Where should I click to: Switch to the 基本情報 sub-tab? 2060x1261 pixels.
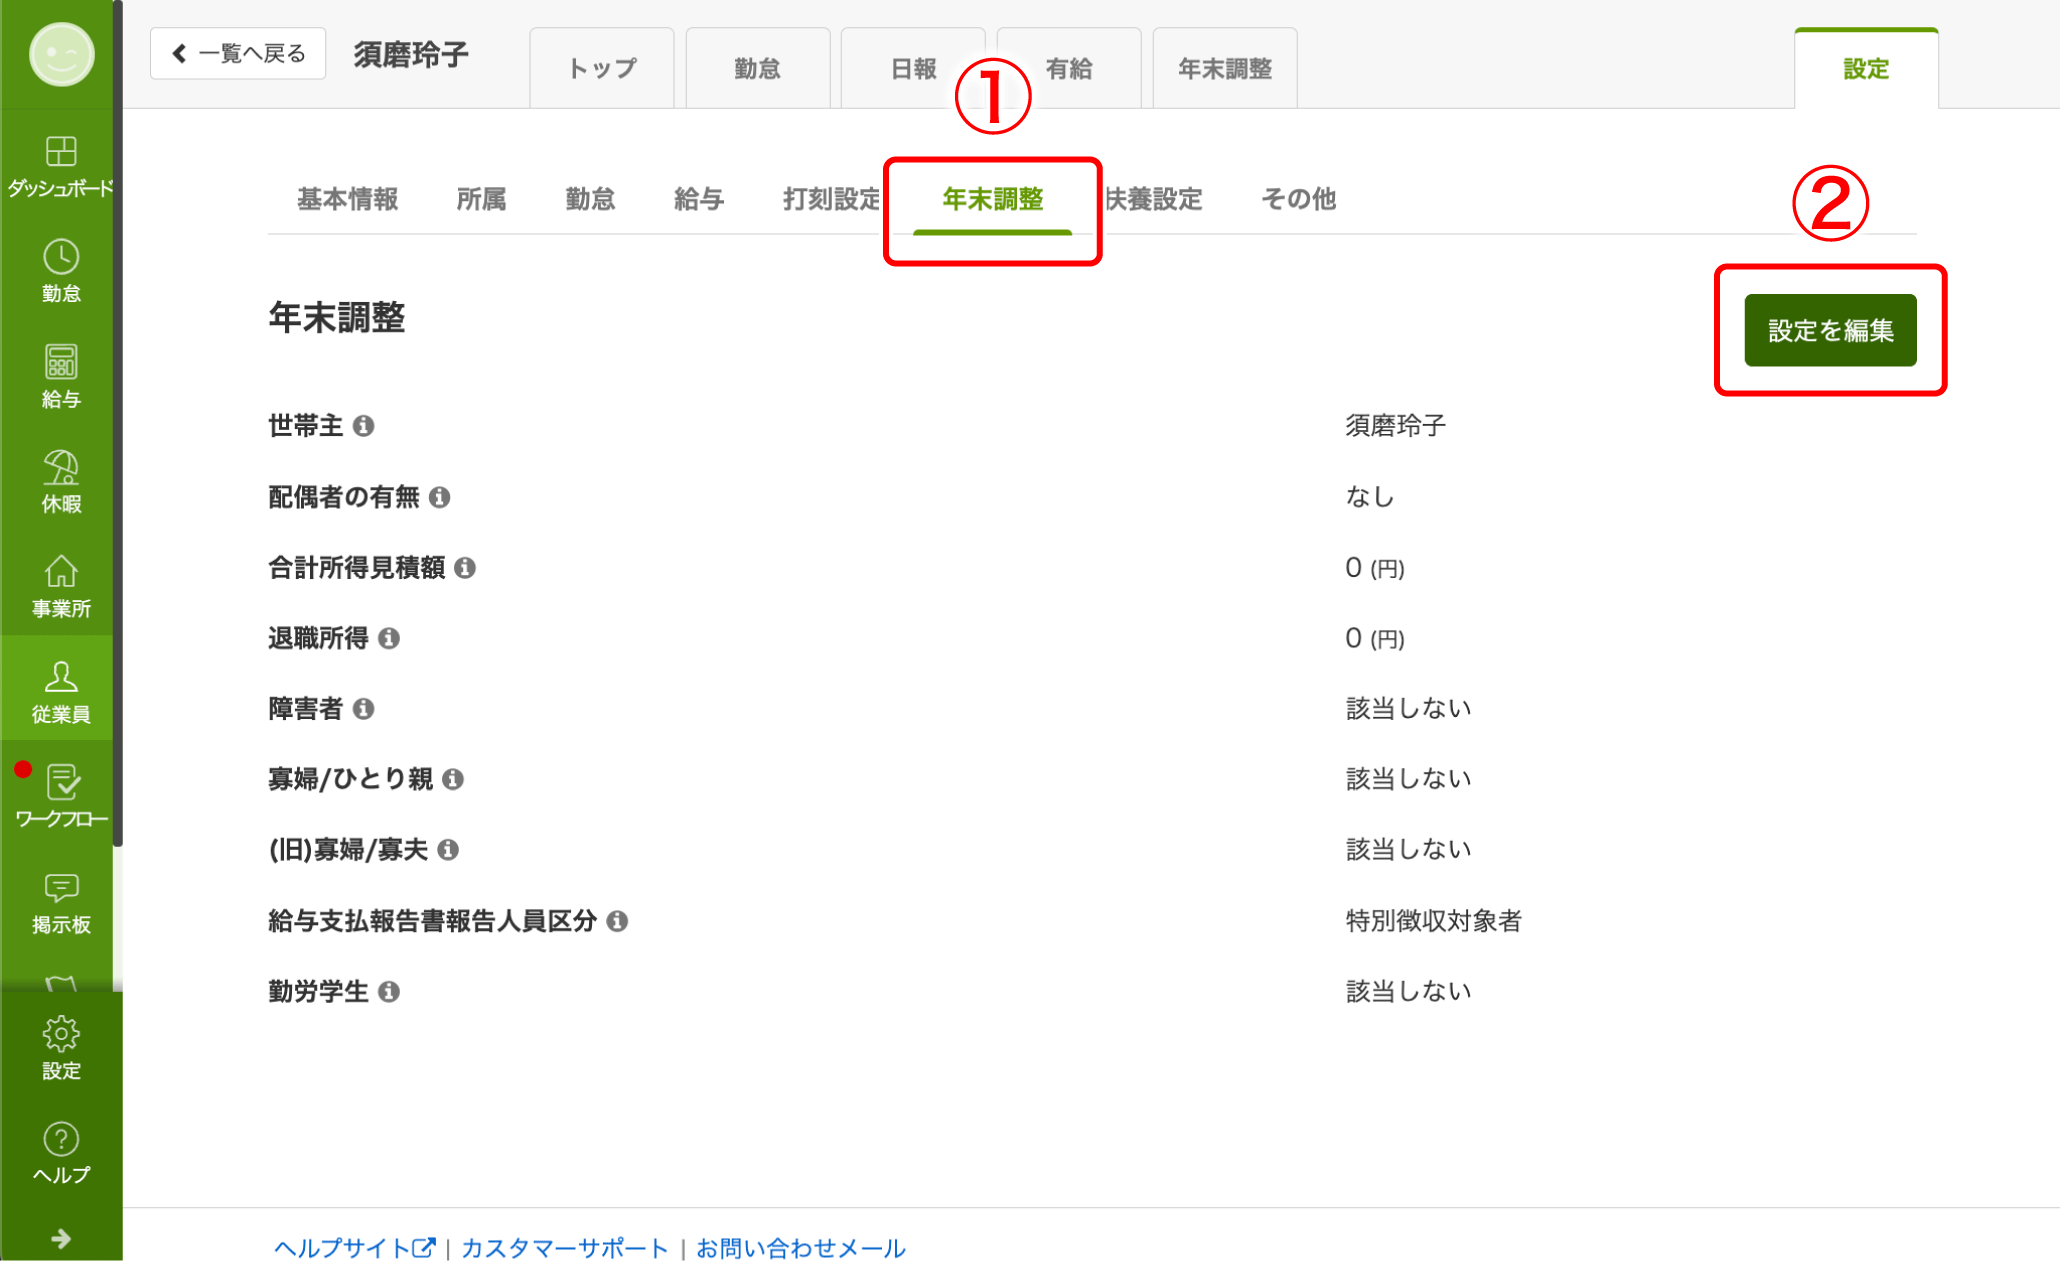tap(347, 199)
